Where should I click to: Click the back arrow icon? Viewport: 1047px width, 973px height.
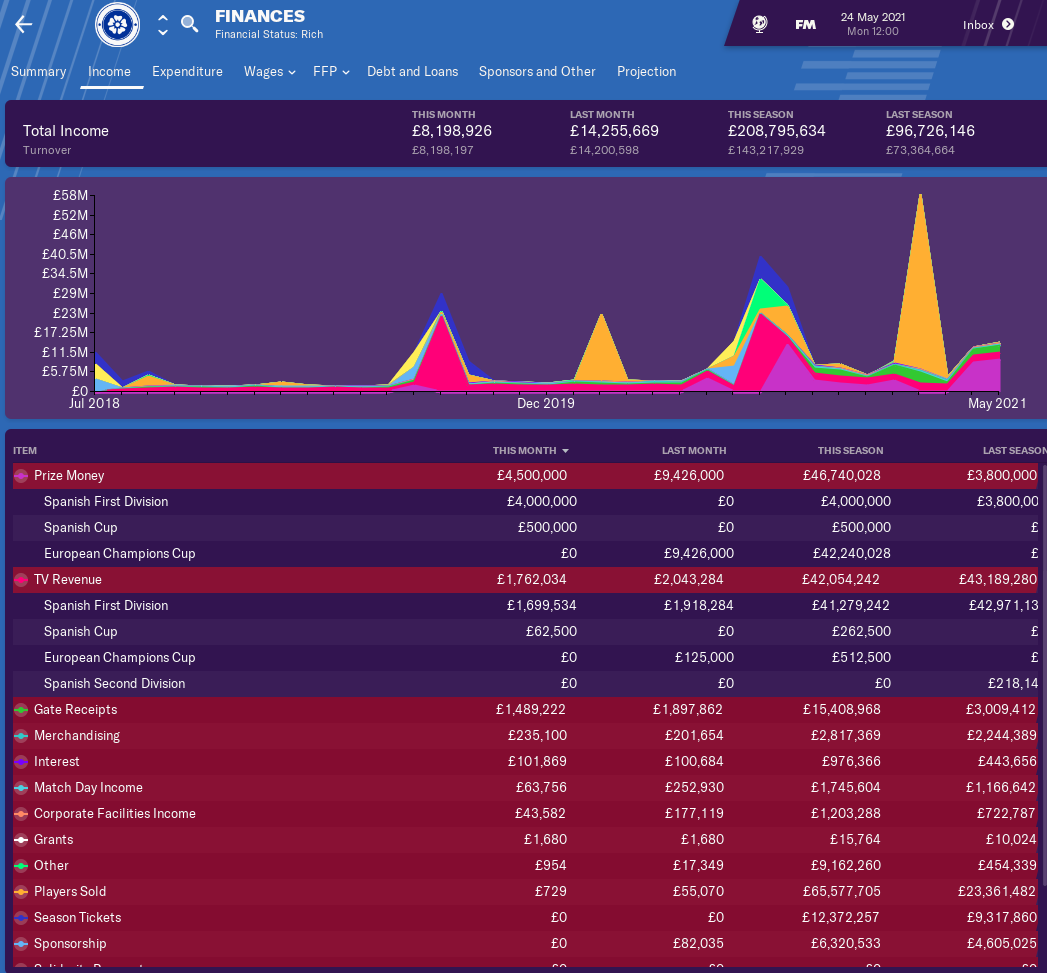[24, 25]
